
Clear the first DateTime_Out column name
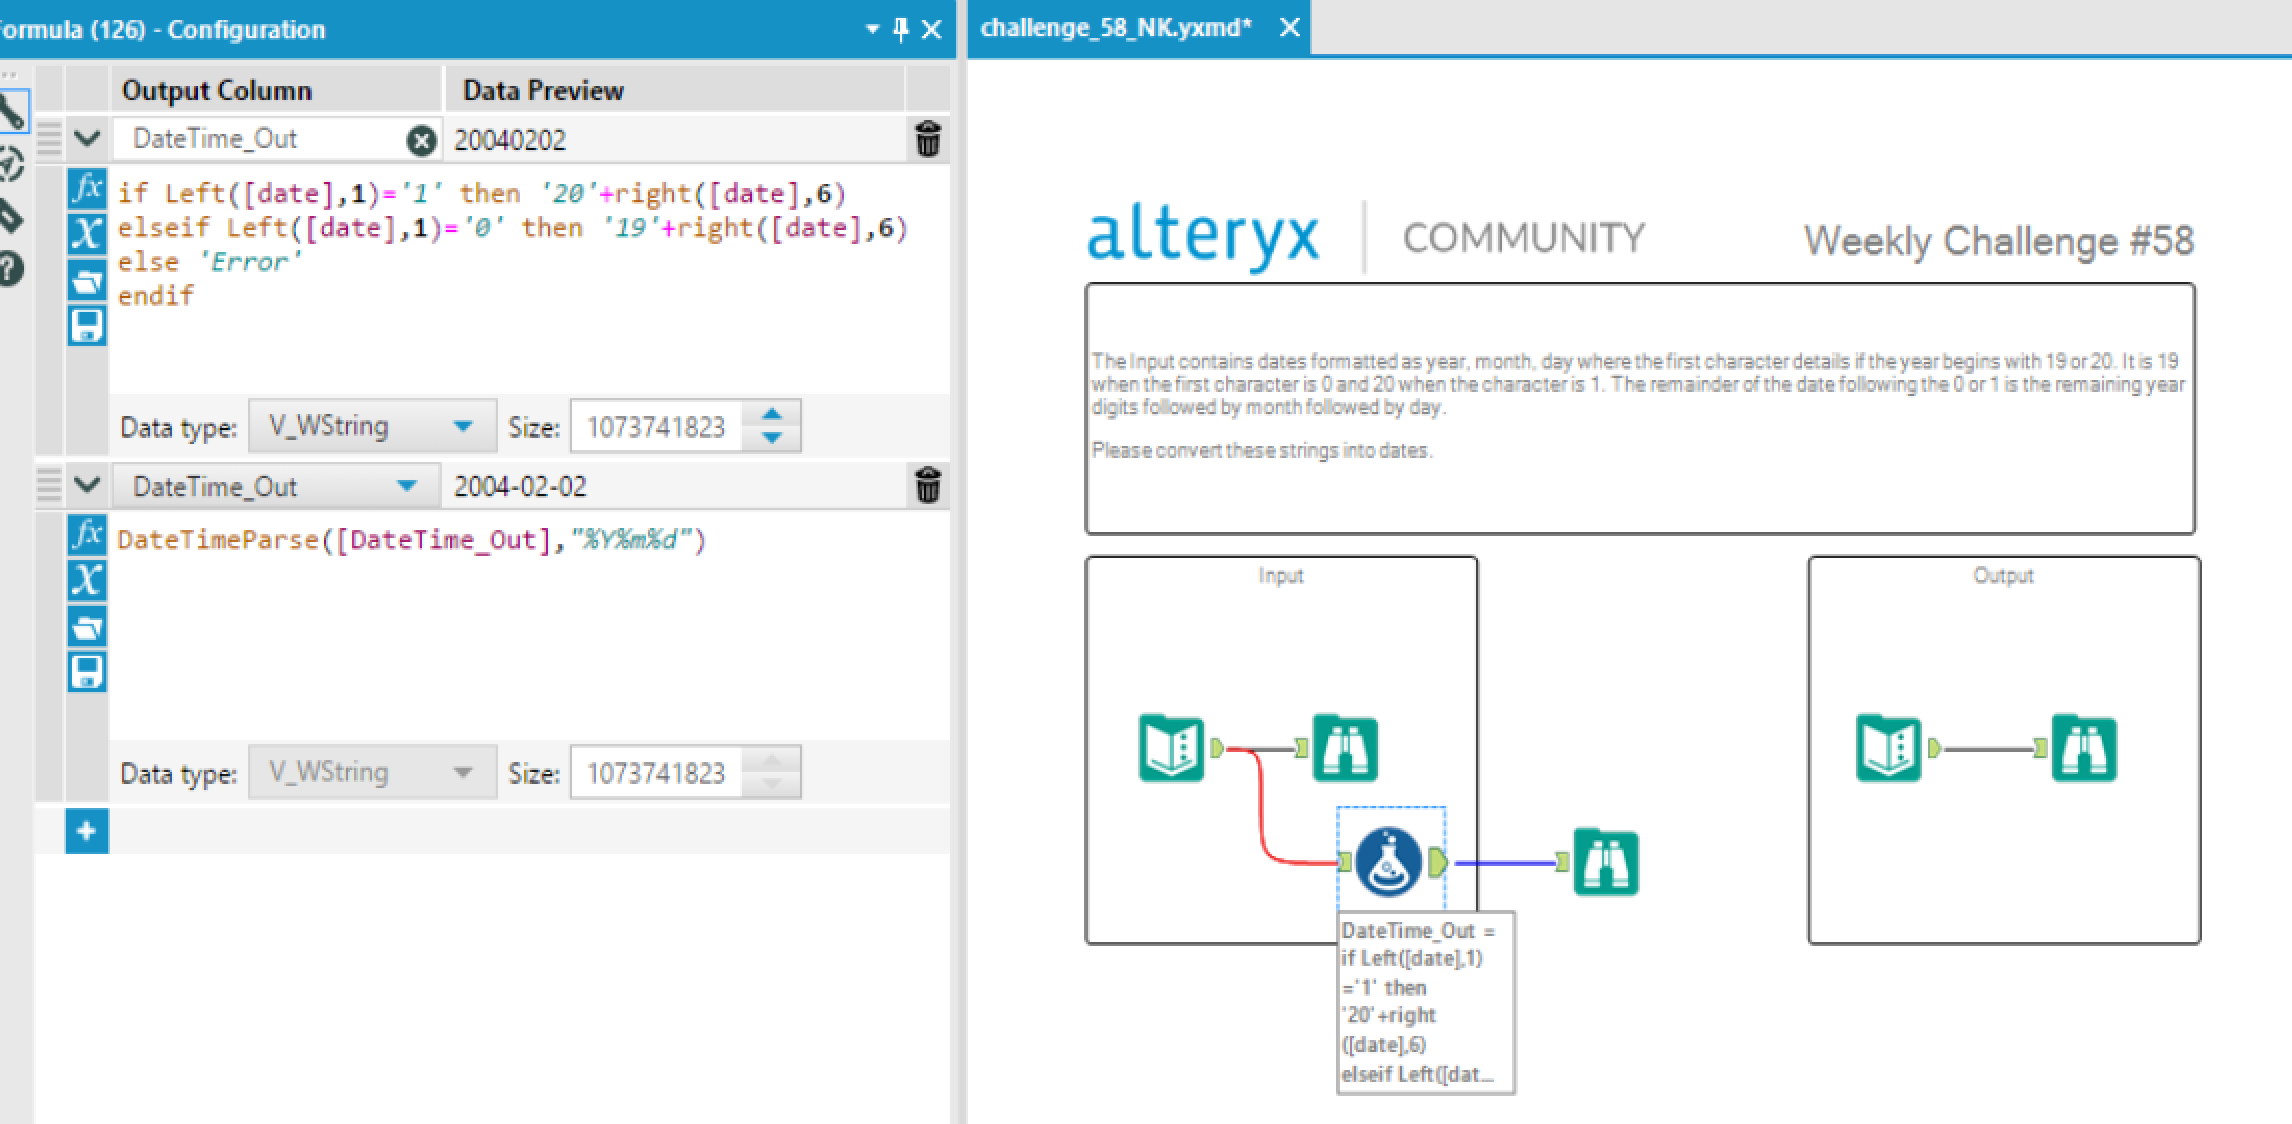coord(422,141)
